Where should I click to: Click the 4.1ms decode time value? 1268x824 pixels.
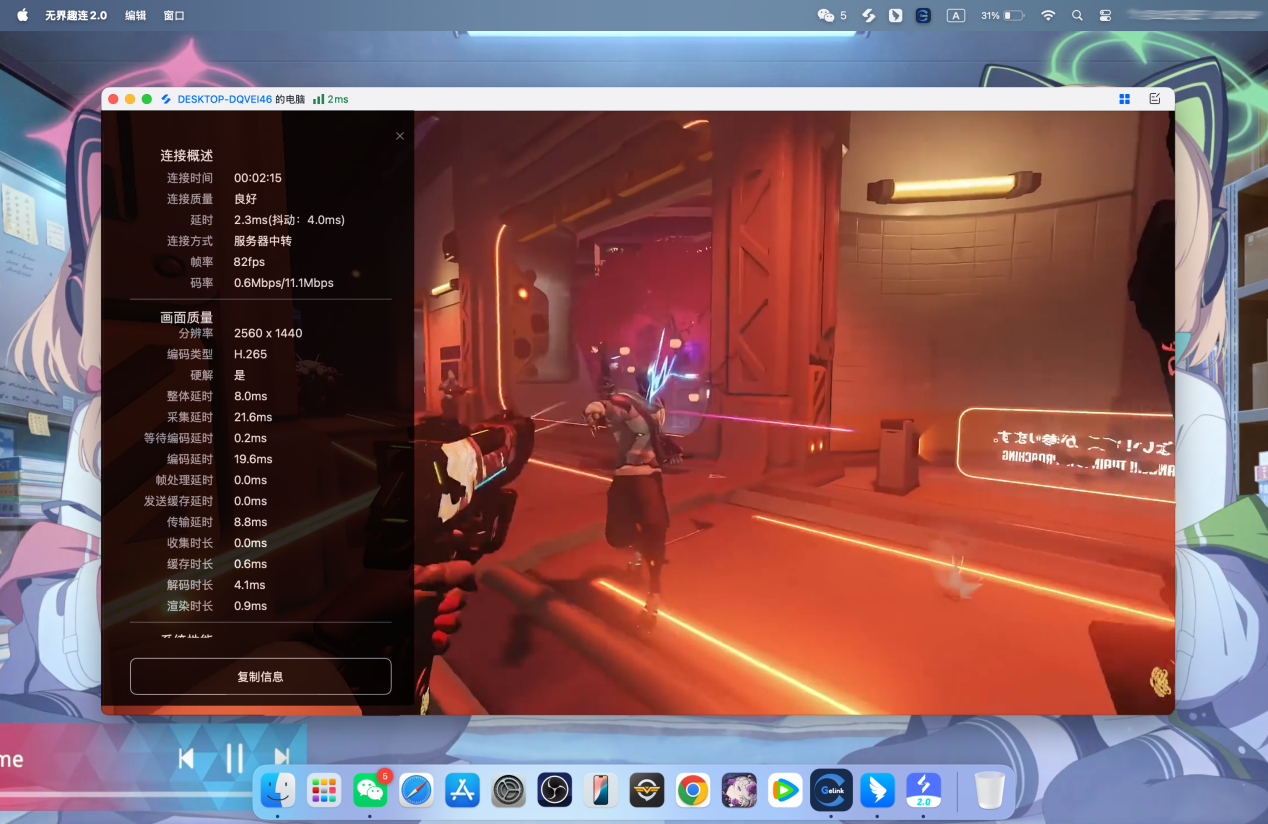pos(250,585)
